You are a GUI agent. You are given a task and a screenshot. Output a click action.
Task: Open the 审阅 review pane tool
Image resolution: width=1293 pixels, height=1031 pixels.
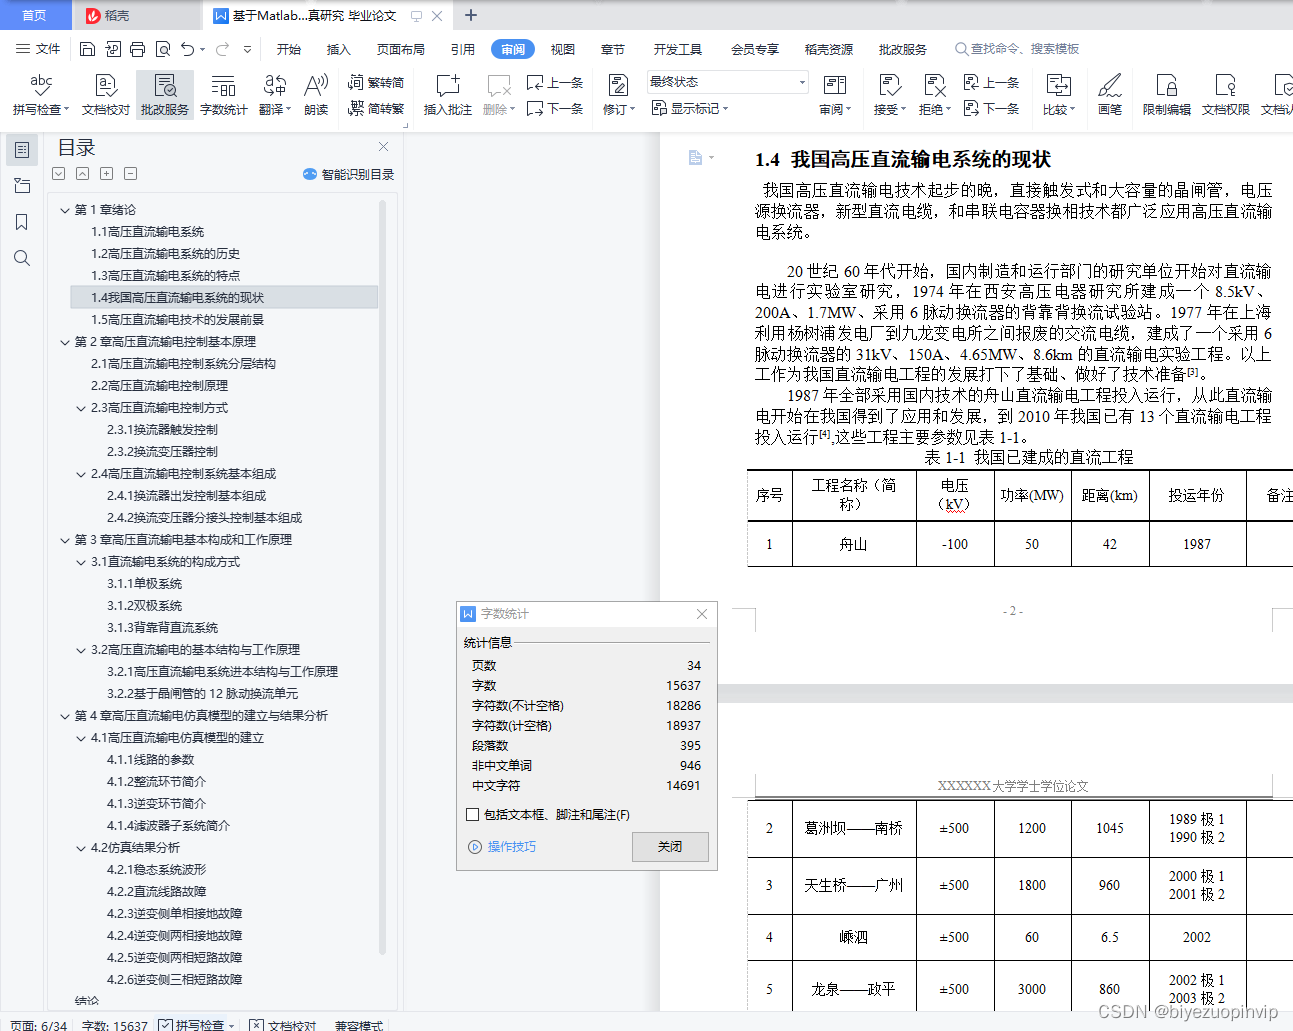[835, 95]
